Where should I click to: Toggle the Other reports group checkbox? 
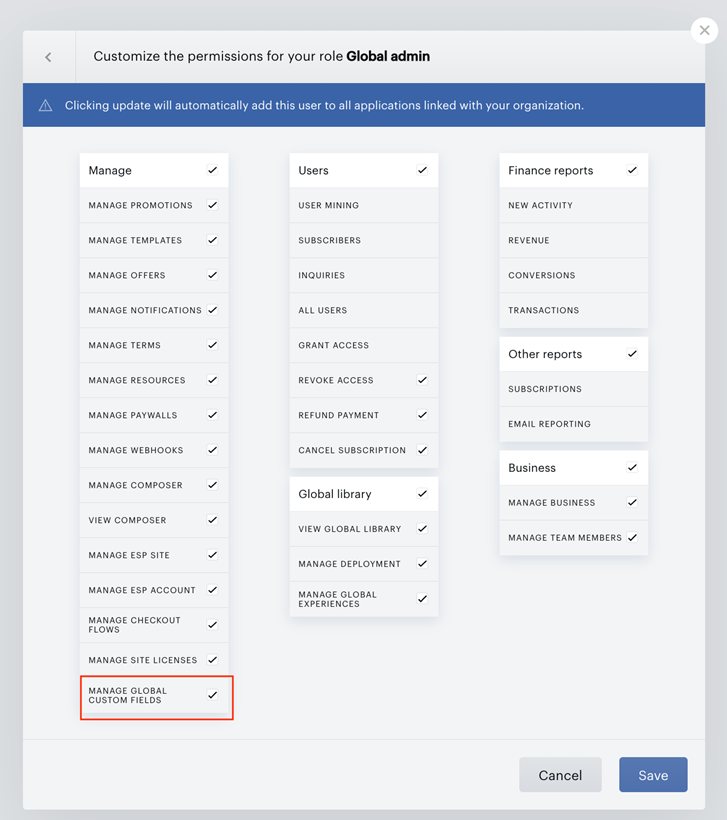click(632, 354)
